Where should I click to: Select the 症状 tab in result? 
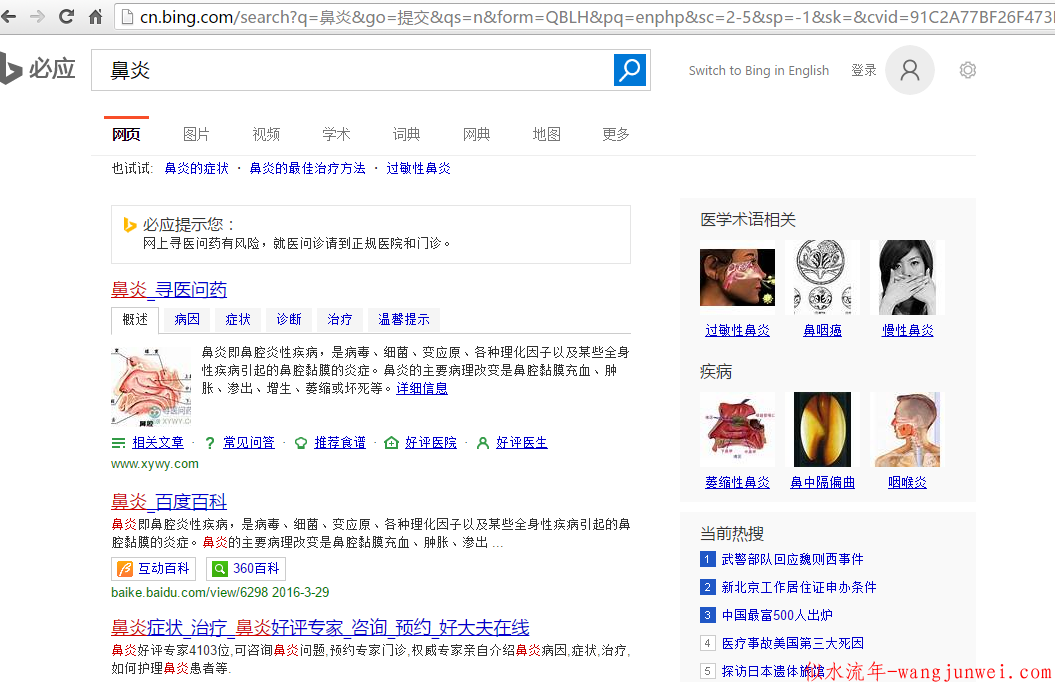pyautogui.click(x=238, y=319)
